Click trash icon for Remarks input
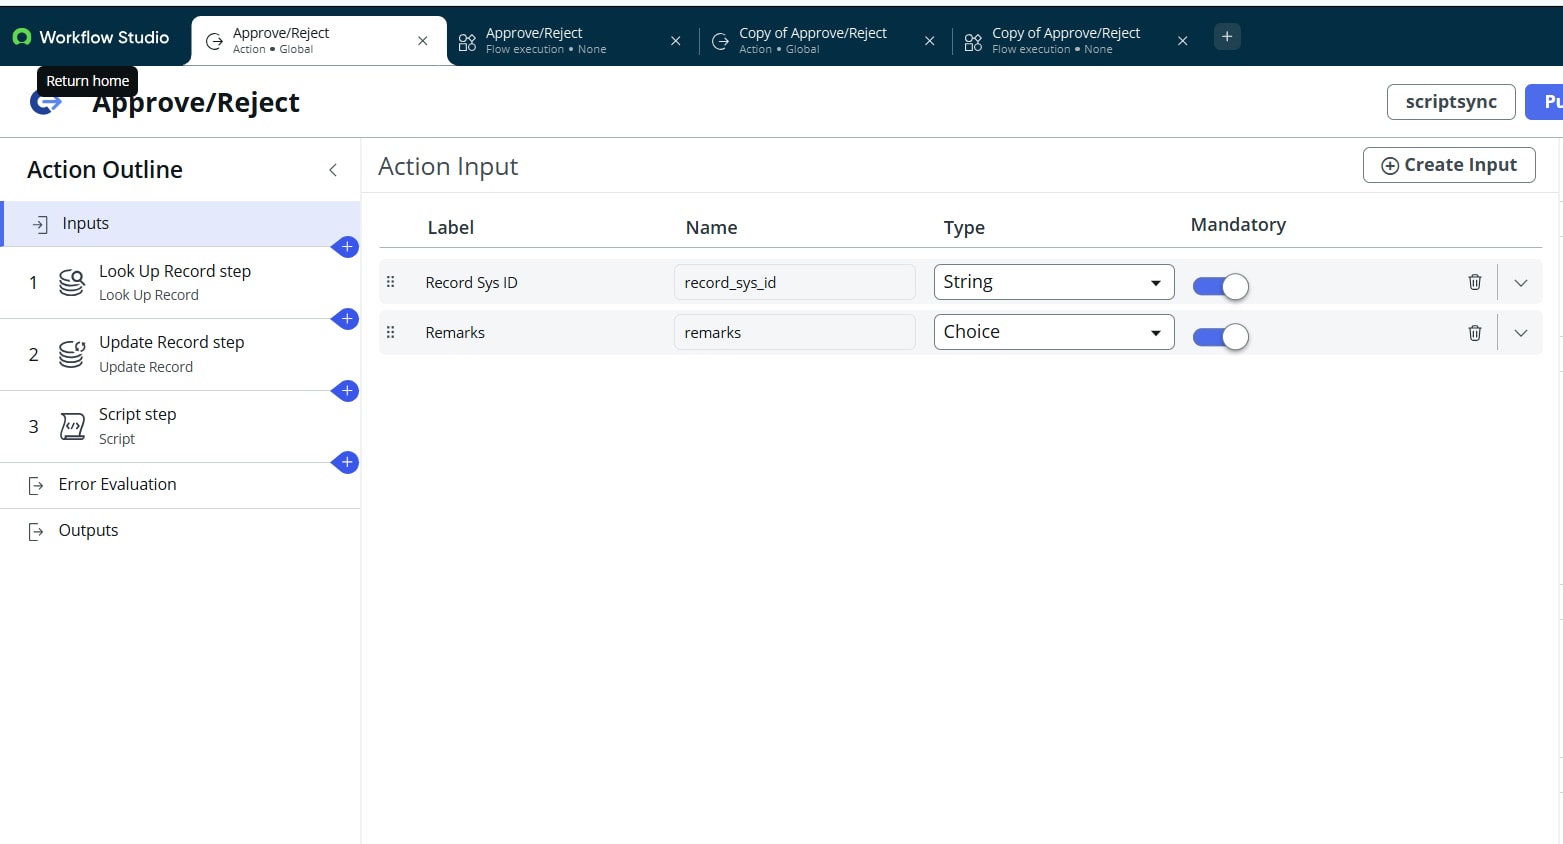Viewport: 1563px width, 844px height. coord(1474,333)
